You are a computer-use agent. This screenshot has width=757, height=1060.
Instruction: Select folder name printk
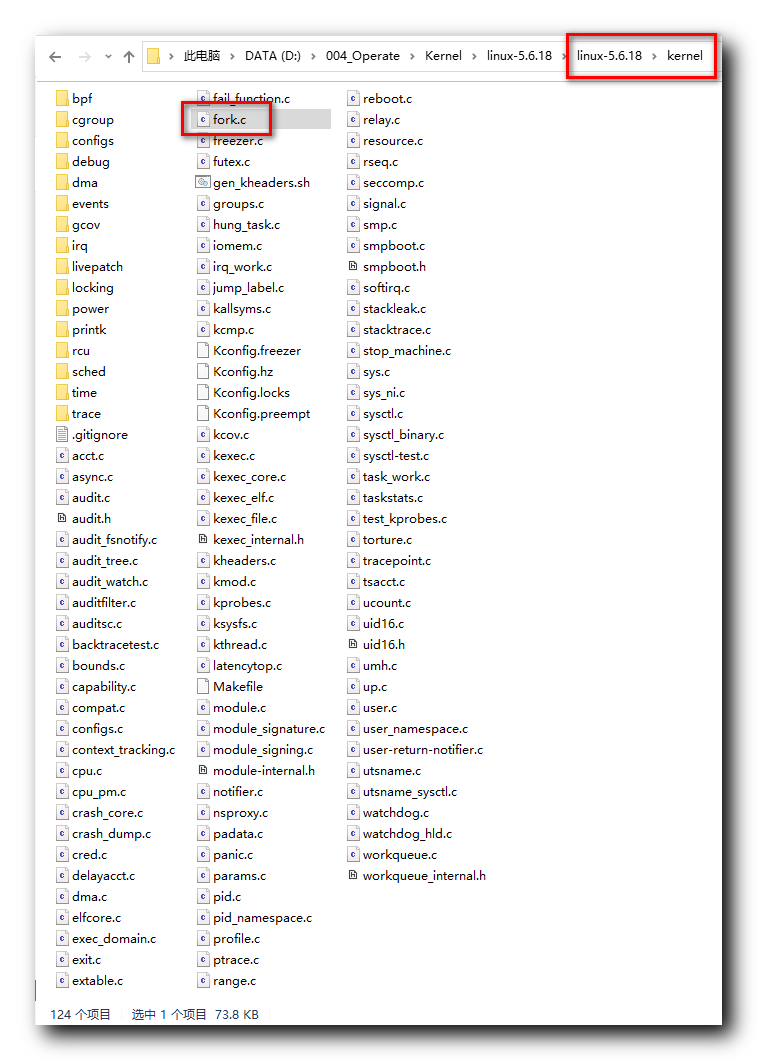[x=89, y=329]
